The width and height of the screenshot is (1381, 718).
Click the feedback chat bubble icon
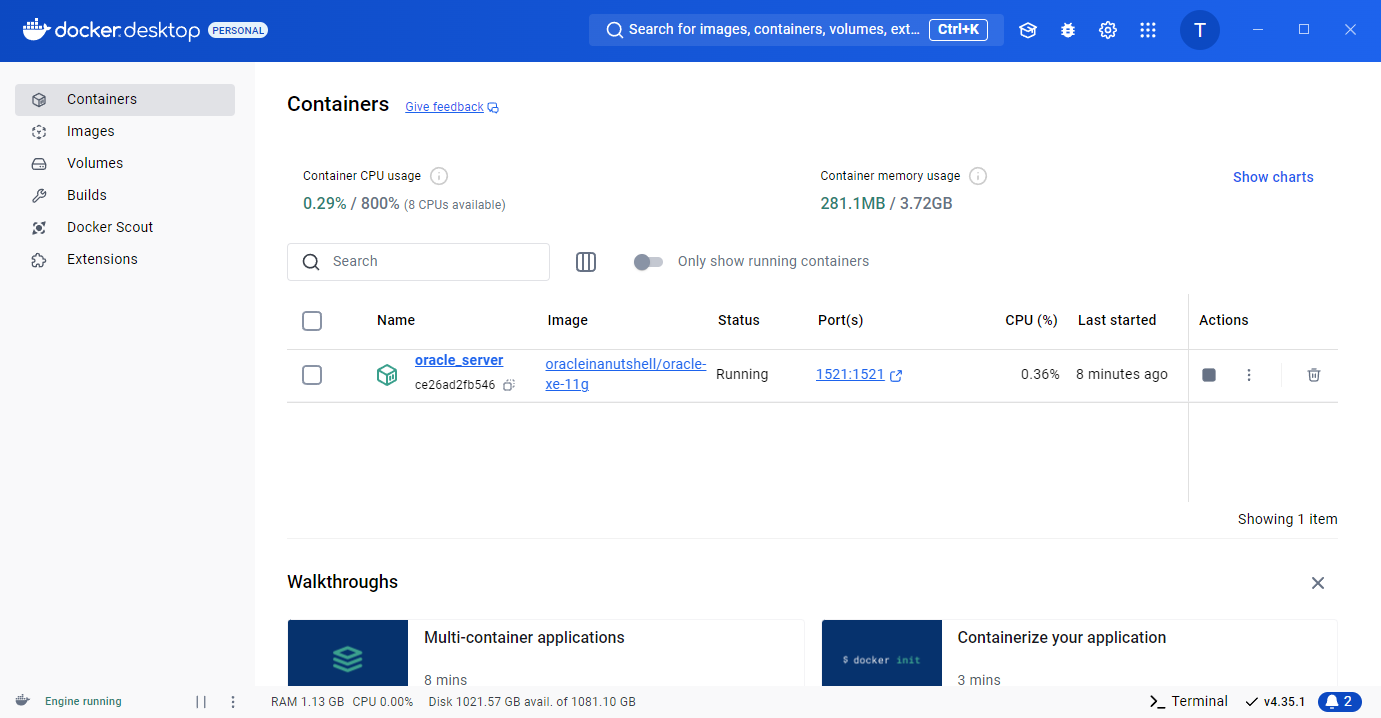pos(493,108)
